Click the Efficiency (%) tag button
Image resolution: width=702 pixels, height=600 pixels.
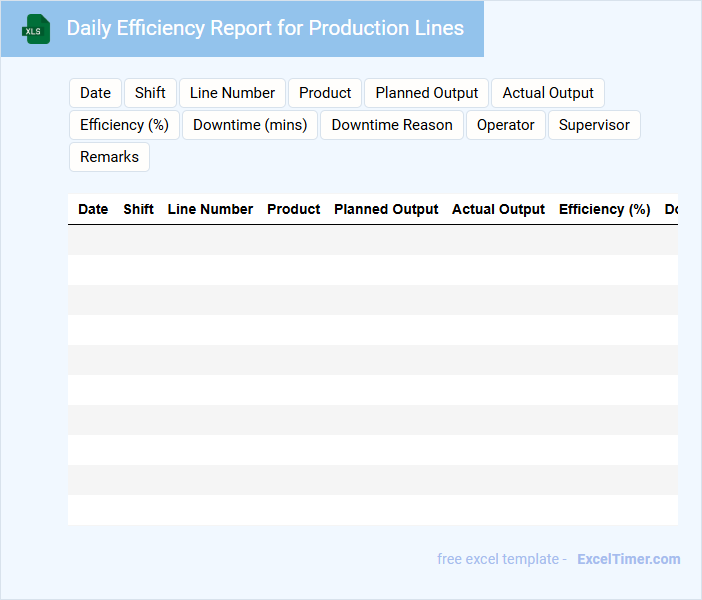pyautogui.click(x=124, y=125)
